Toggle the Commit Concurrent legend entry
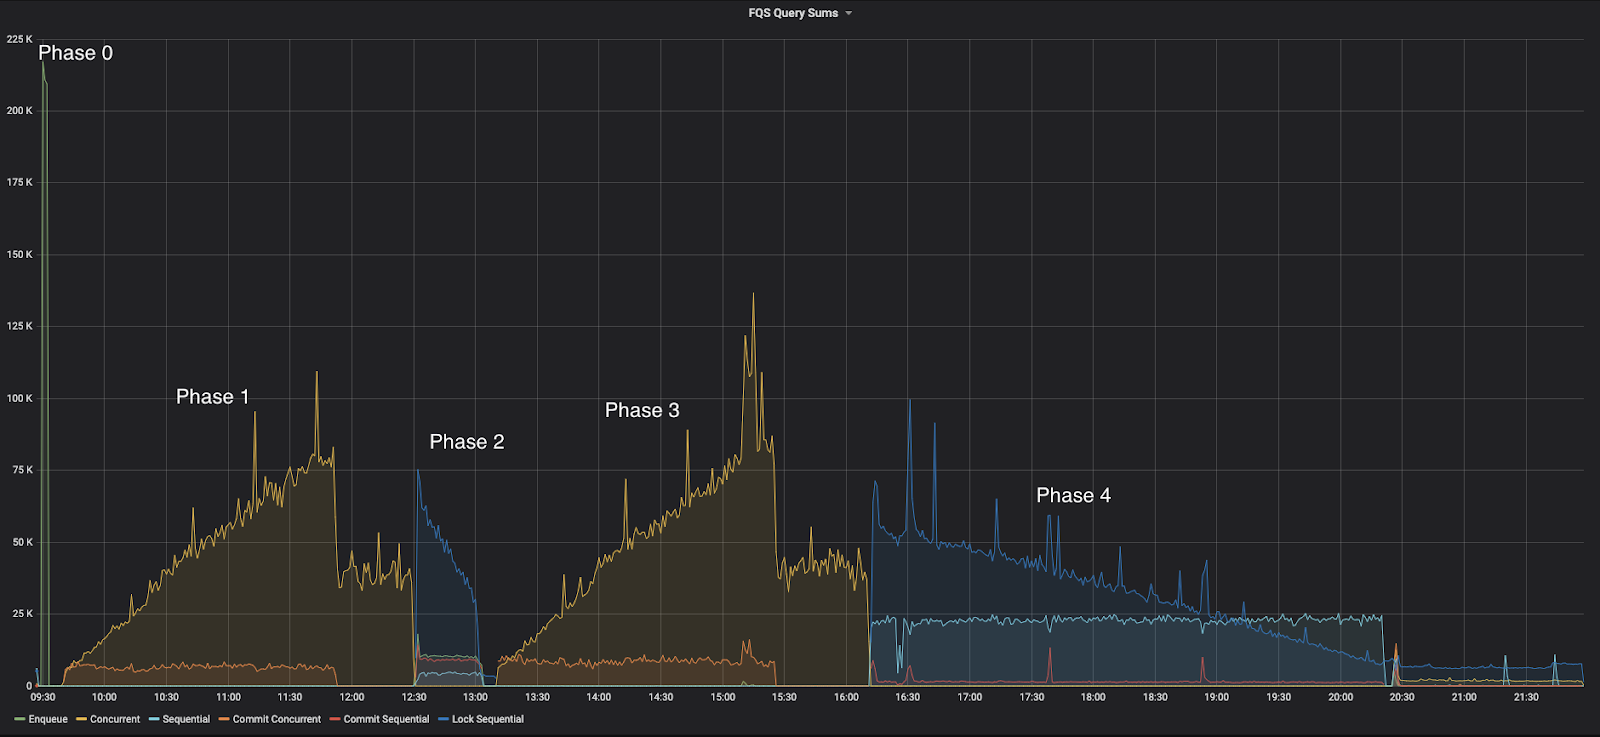Viewport: 1600px width, 737px height. [x=277, y=719]
